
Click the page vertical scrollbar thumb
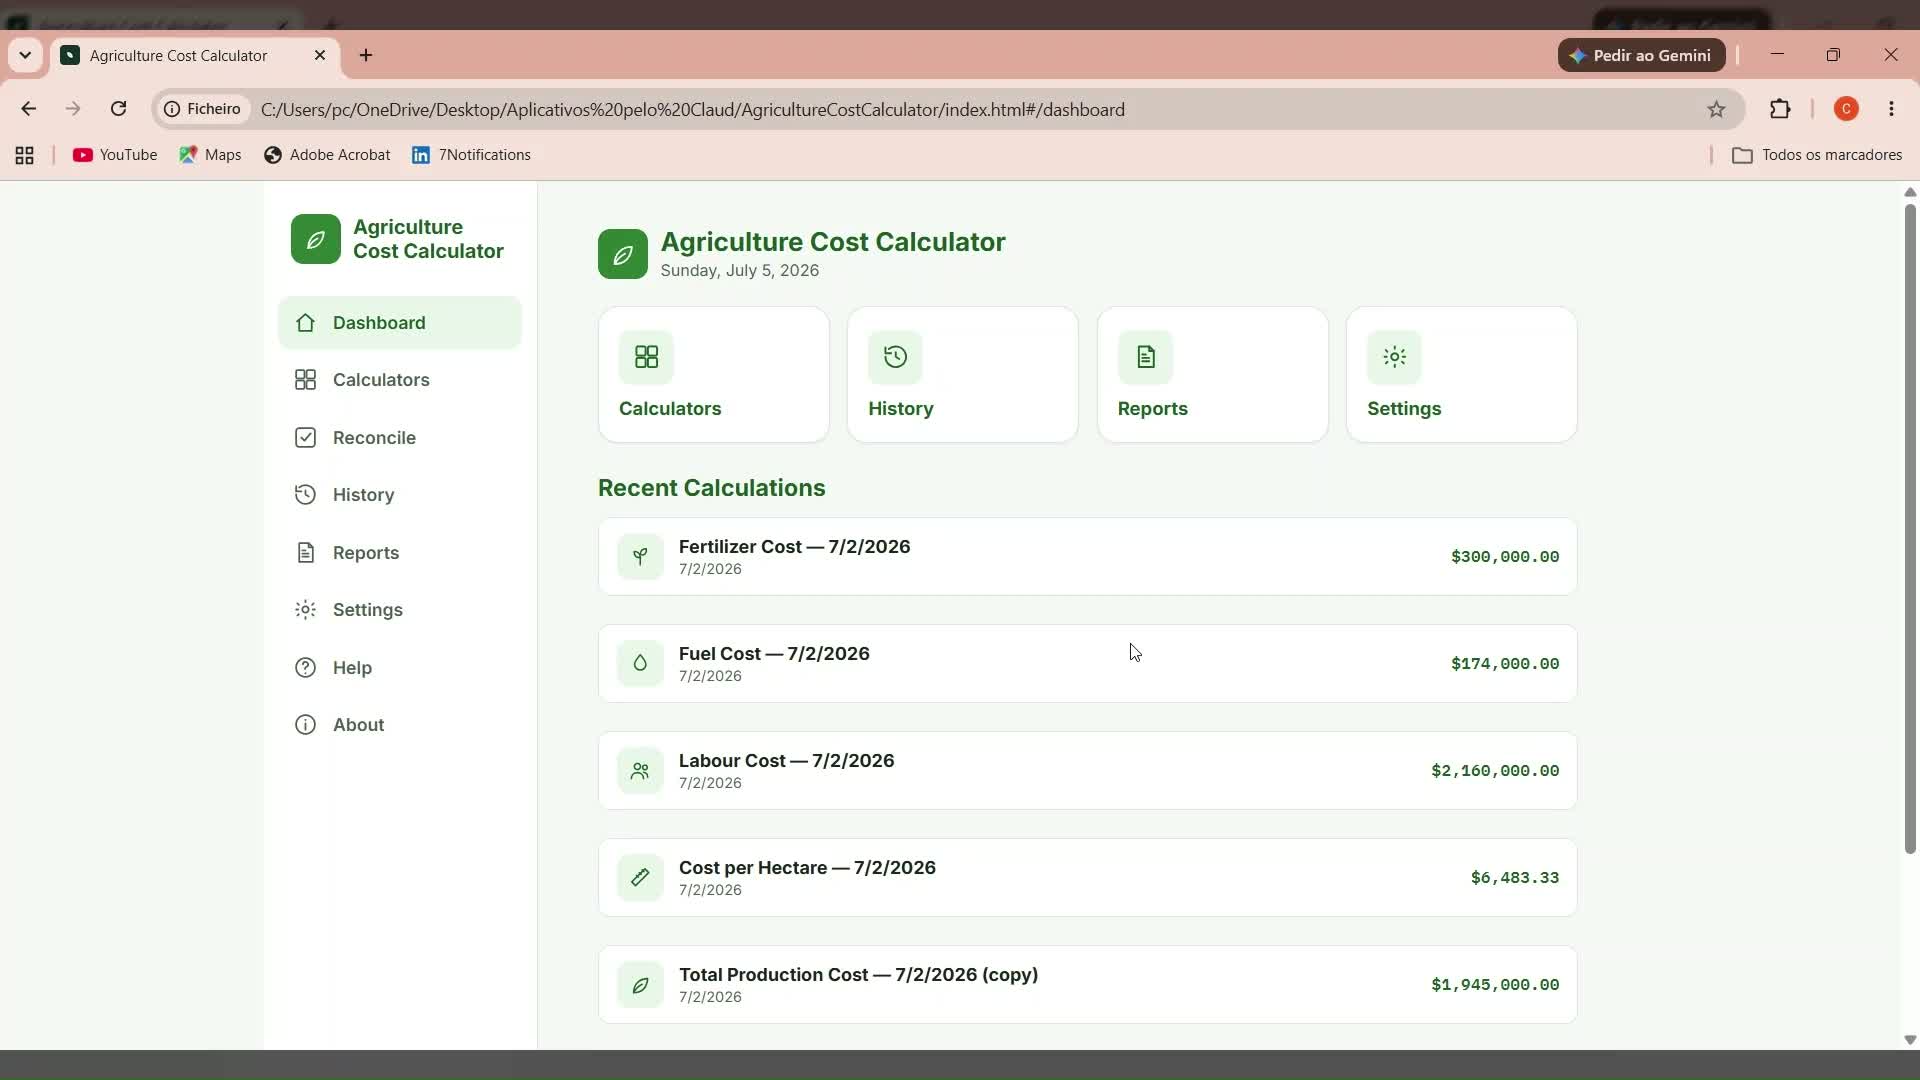pyautogui.click(x=1909, y=529)
